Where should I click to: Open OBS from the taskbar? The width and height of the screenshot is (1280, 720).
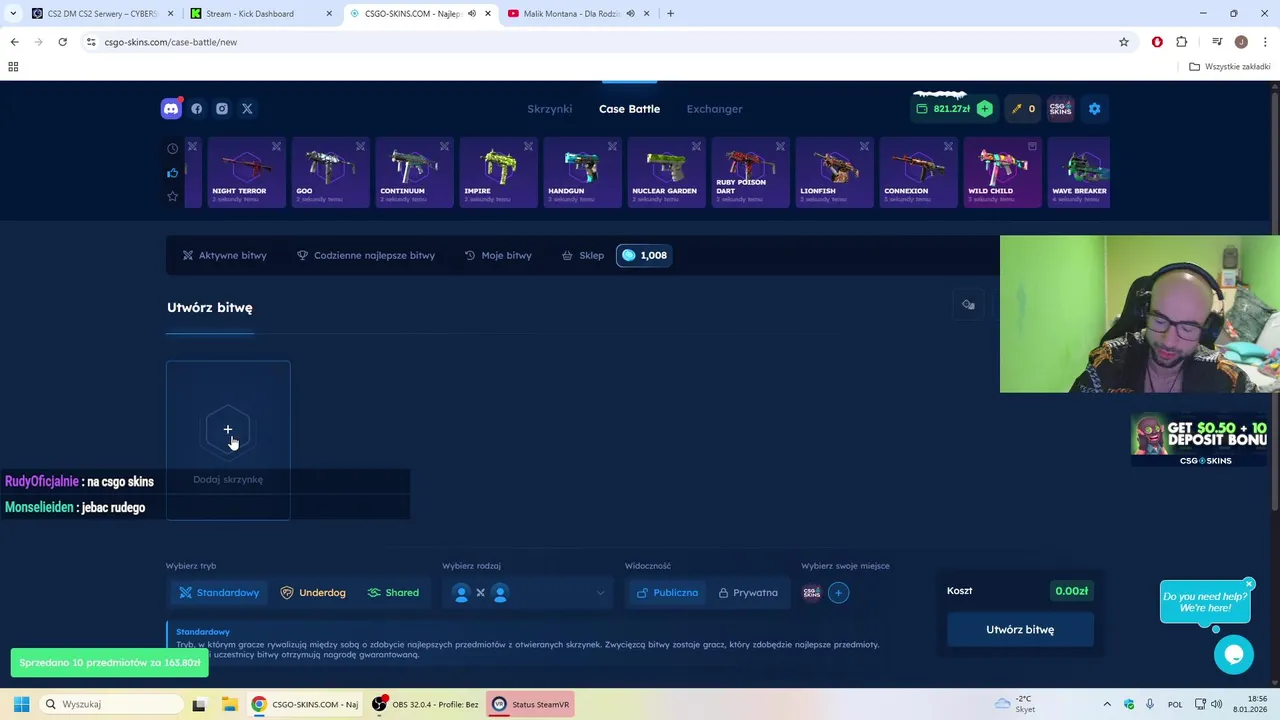[x=425, y=704]
